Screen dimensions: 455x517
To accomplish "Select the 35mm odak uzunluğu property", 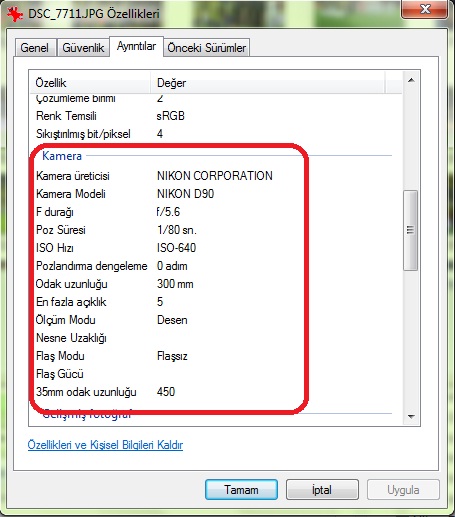I will 86,392.
